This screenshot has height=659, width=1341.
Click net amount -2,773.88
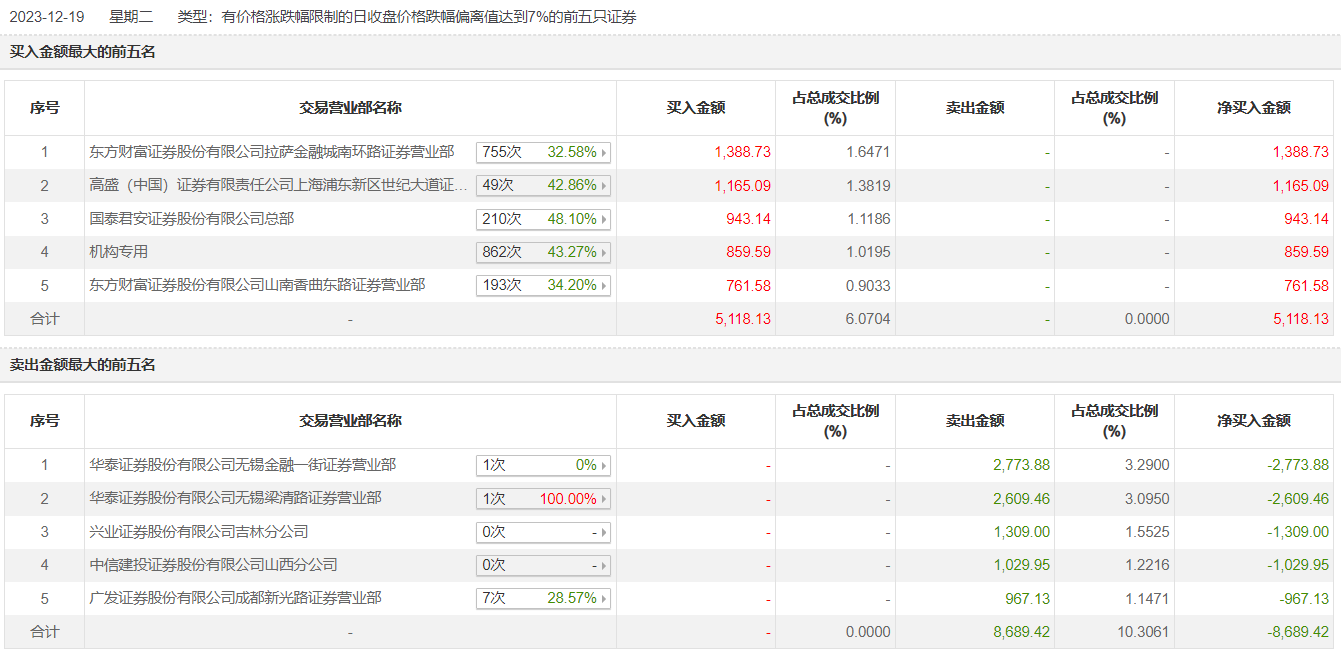pos(1298,465)
